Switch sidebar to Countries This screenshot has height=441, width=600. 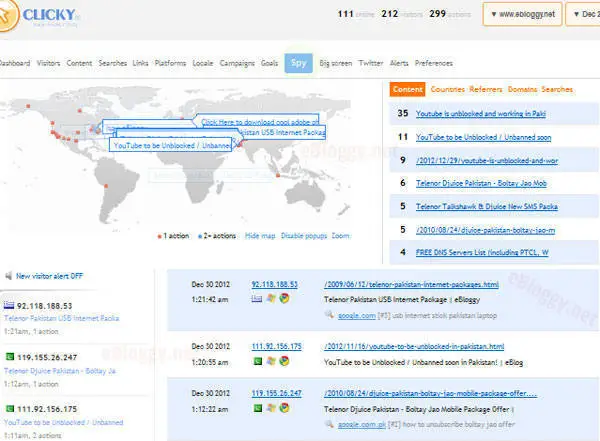coord(447,89)
